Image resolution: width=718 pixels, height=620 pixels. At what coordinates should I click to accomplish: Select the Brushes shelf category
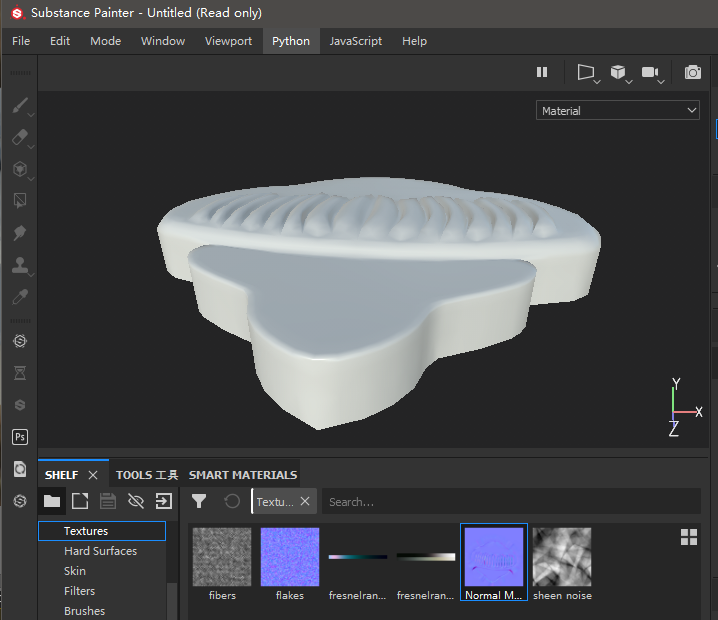coord(85,611)
